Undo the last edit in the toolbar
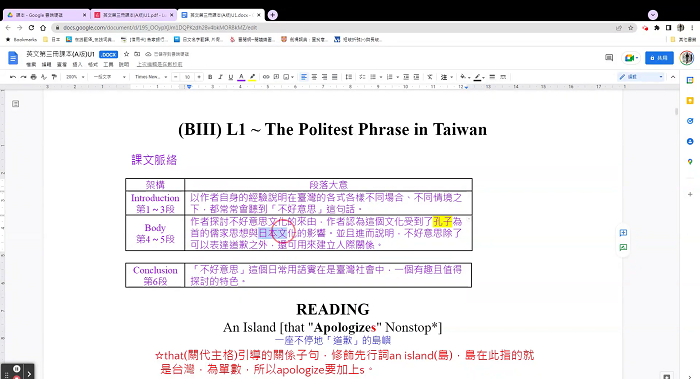 (12, 77)
